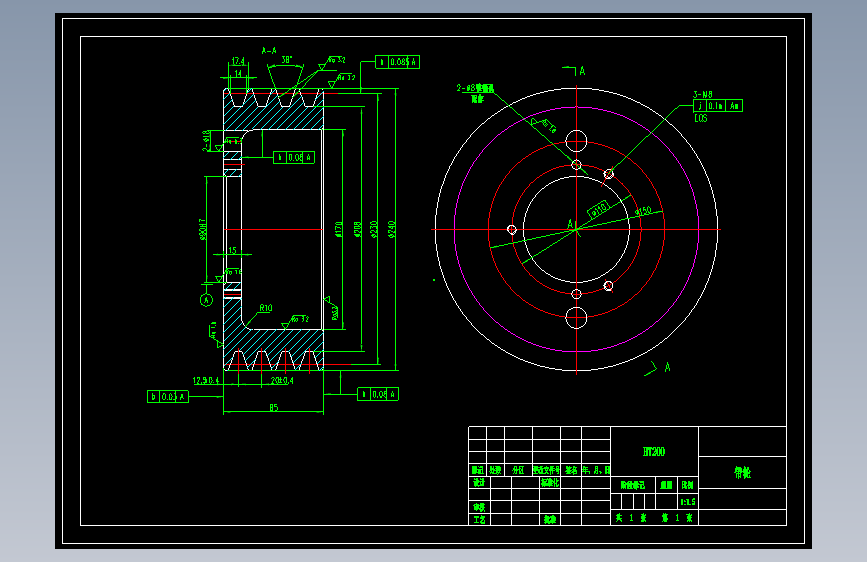Select the circled datum A symbol

206,300
